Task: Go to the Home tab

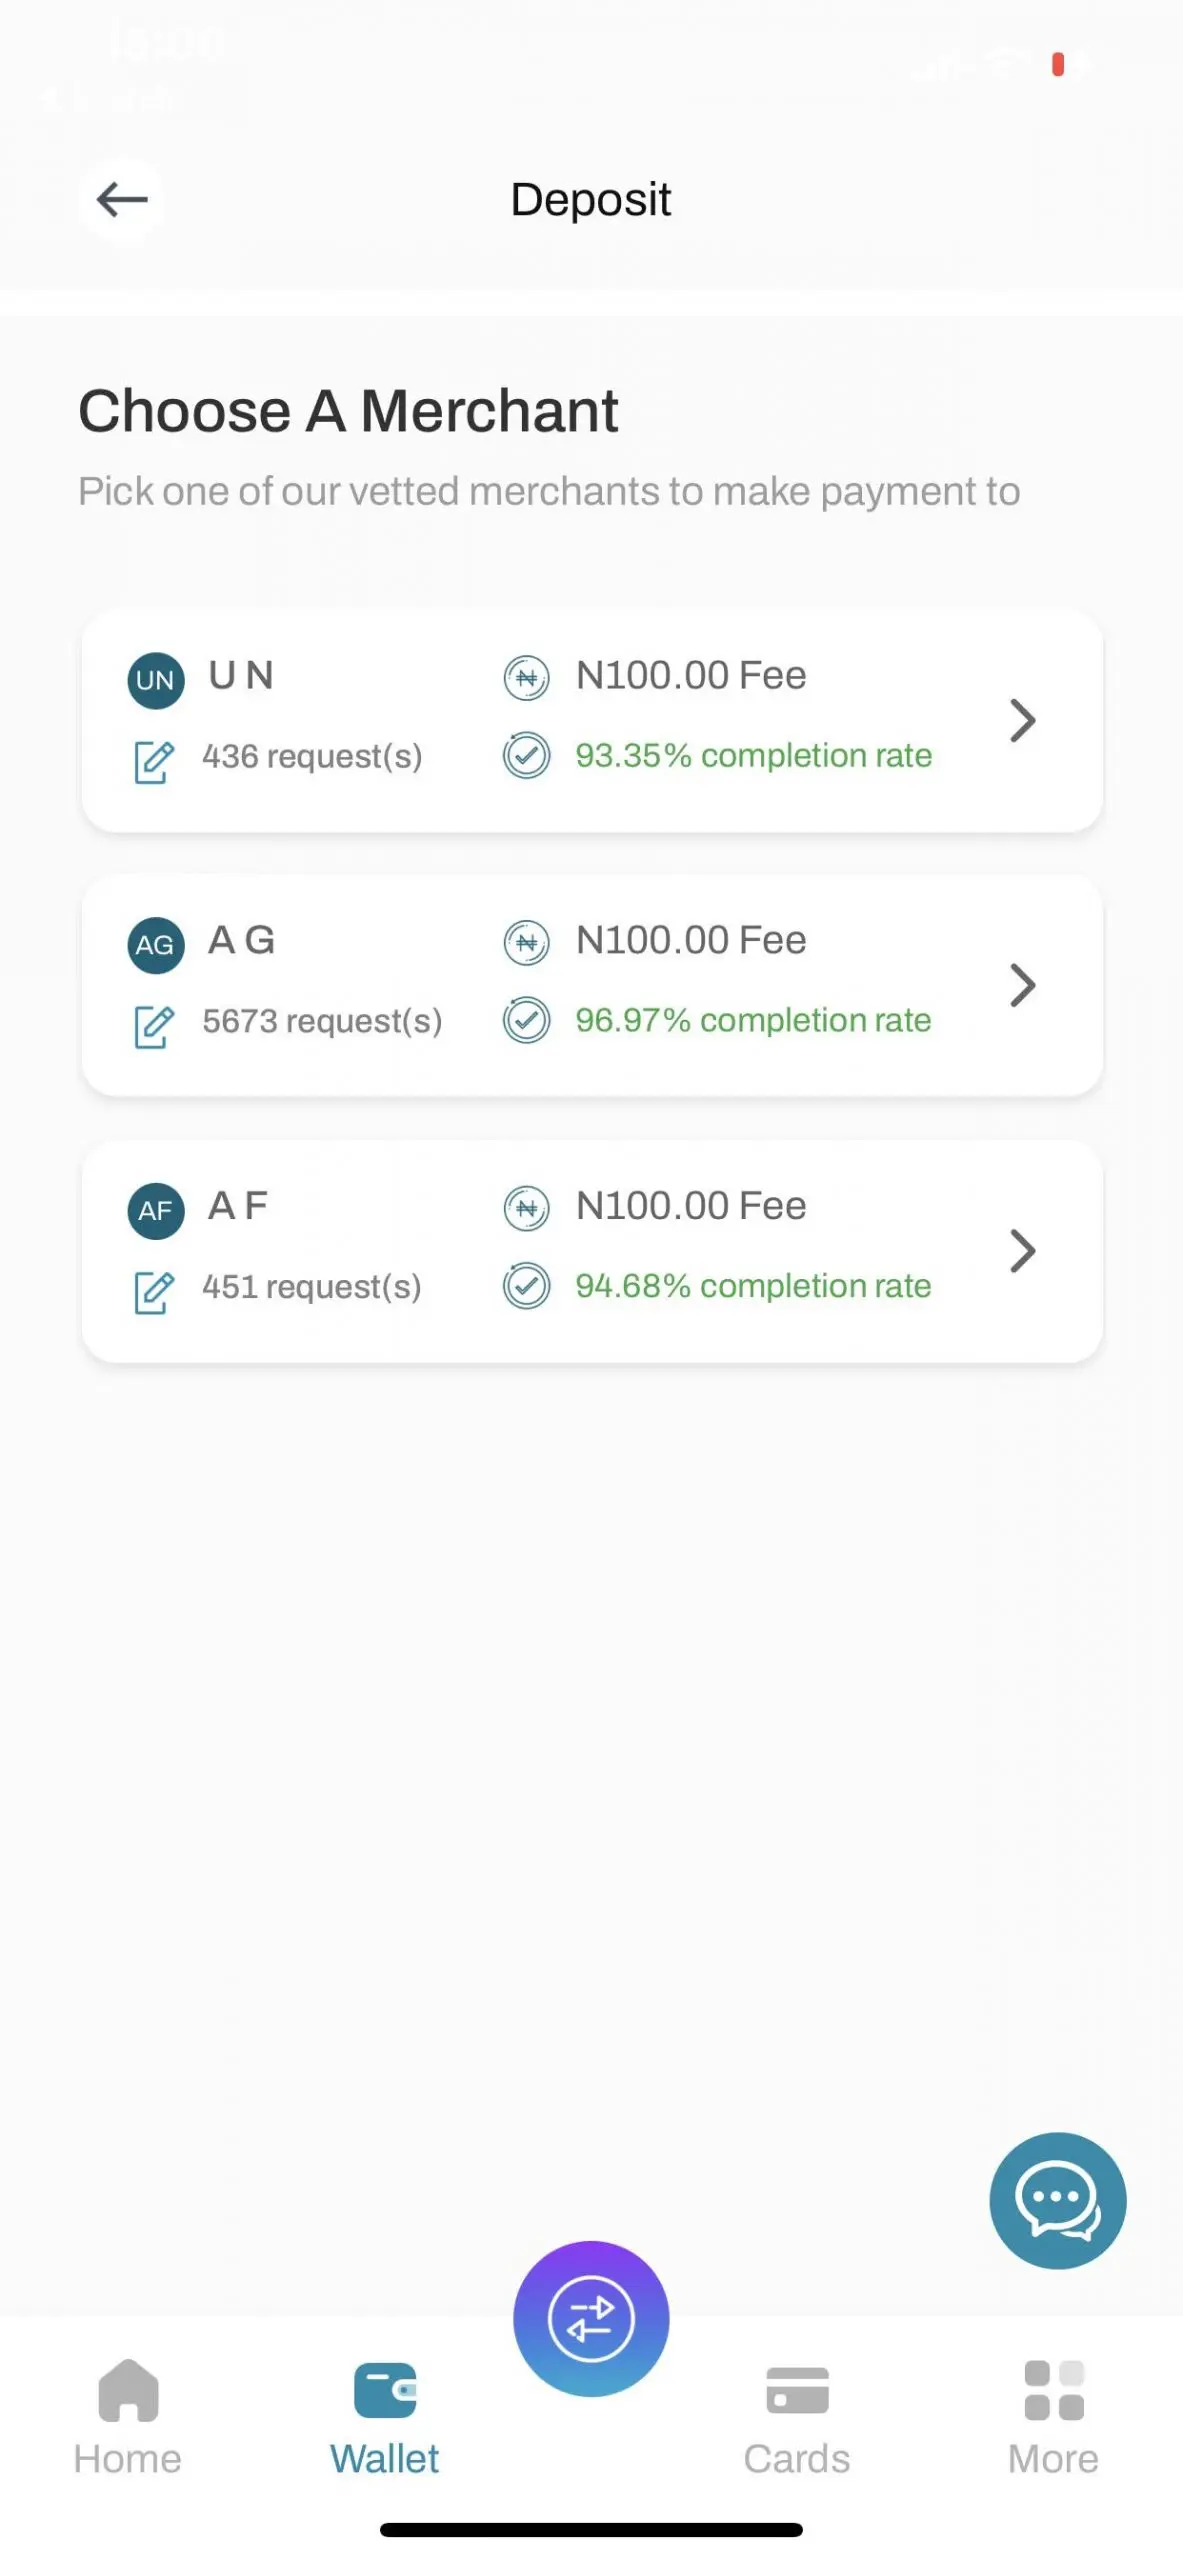Action: (x=128, y=2417)
